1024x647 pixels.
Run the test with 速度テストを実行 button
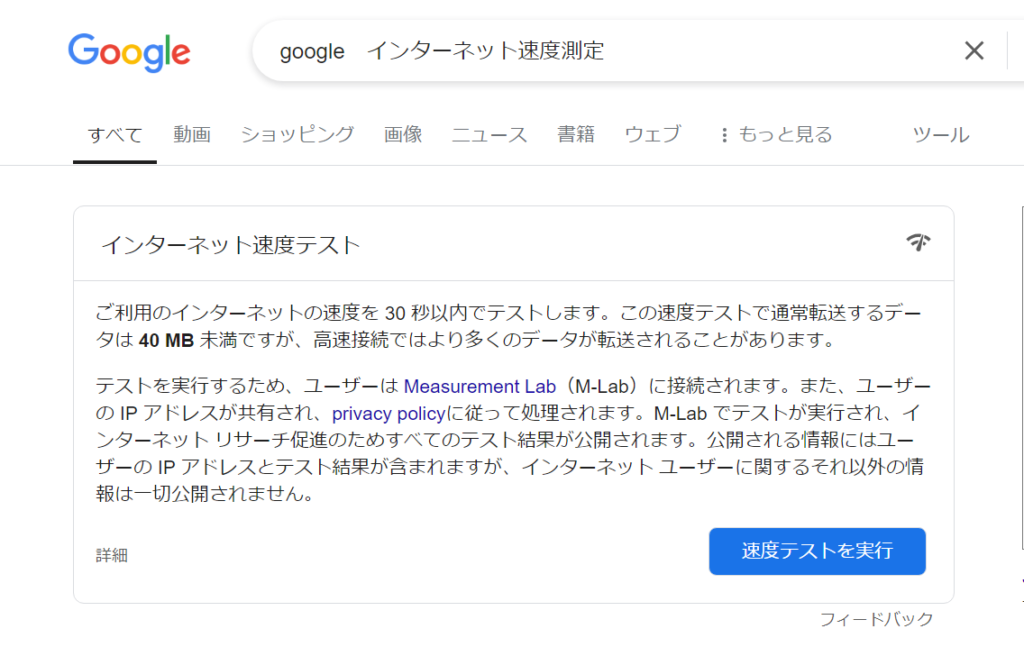coord(817,551)
